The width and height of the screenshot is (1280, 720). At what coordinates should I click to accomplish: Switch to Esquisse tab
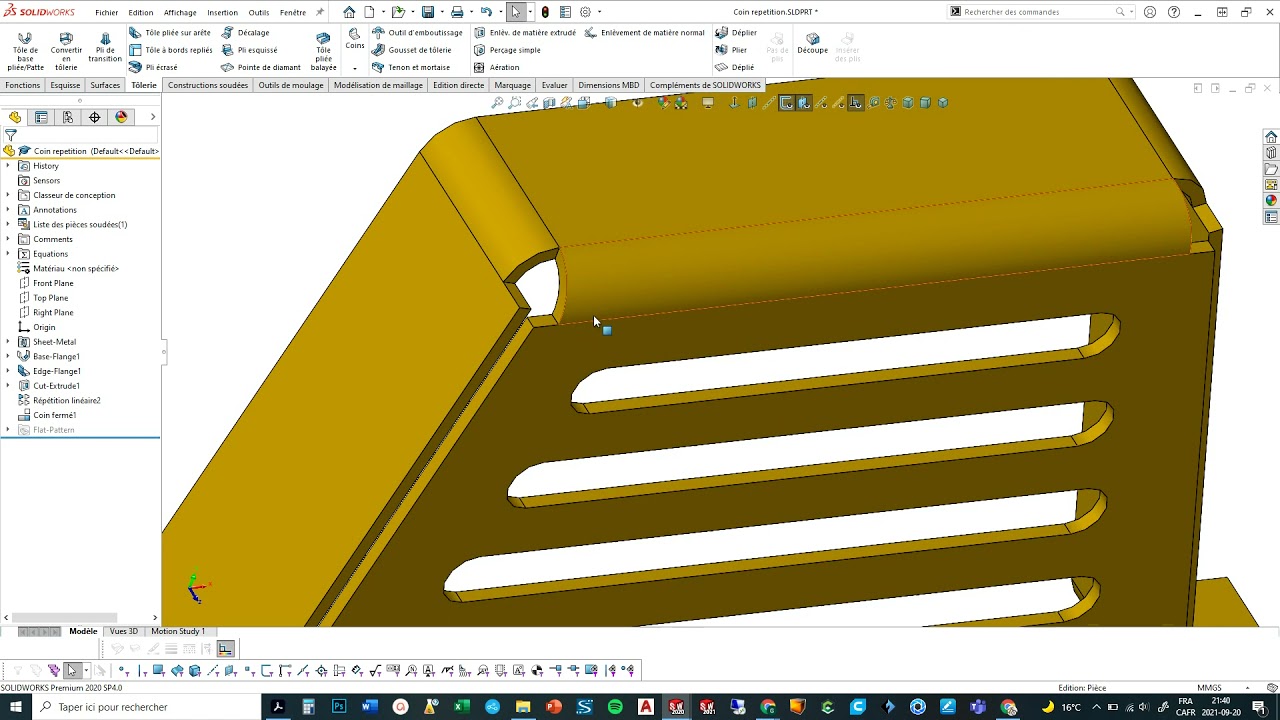point(65,85)
